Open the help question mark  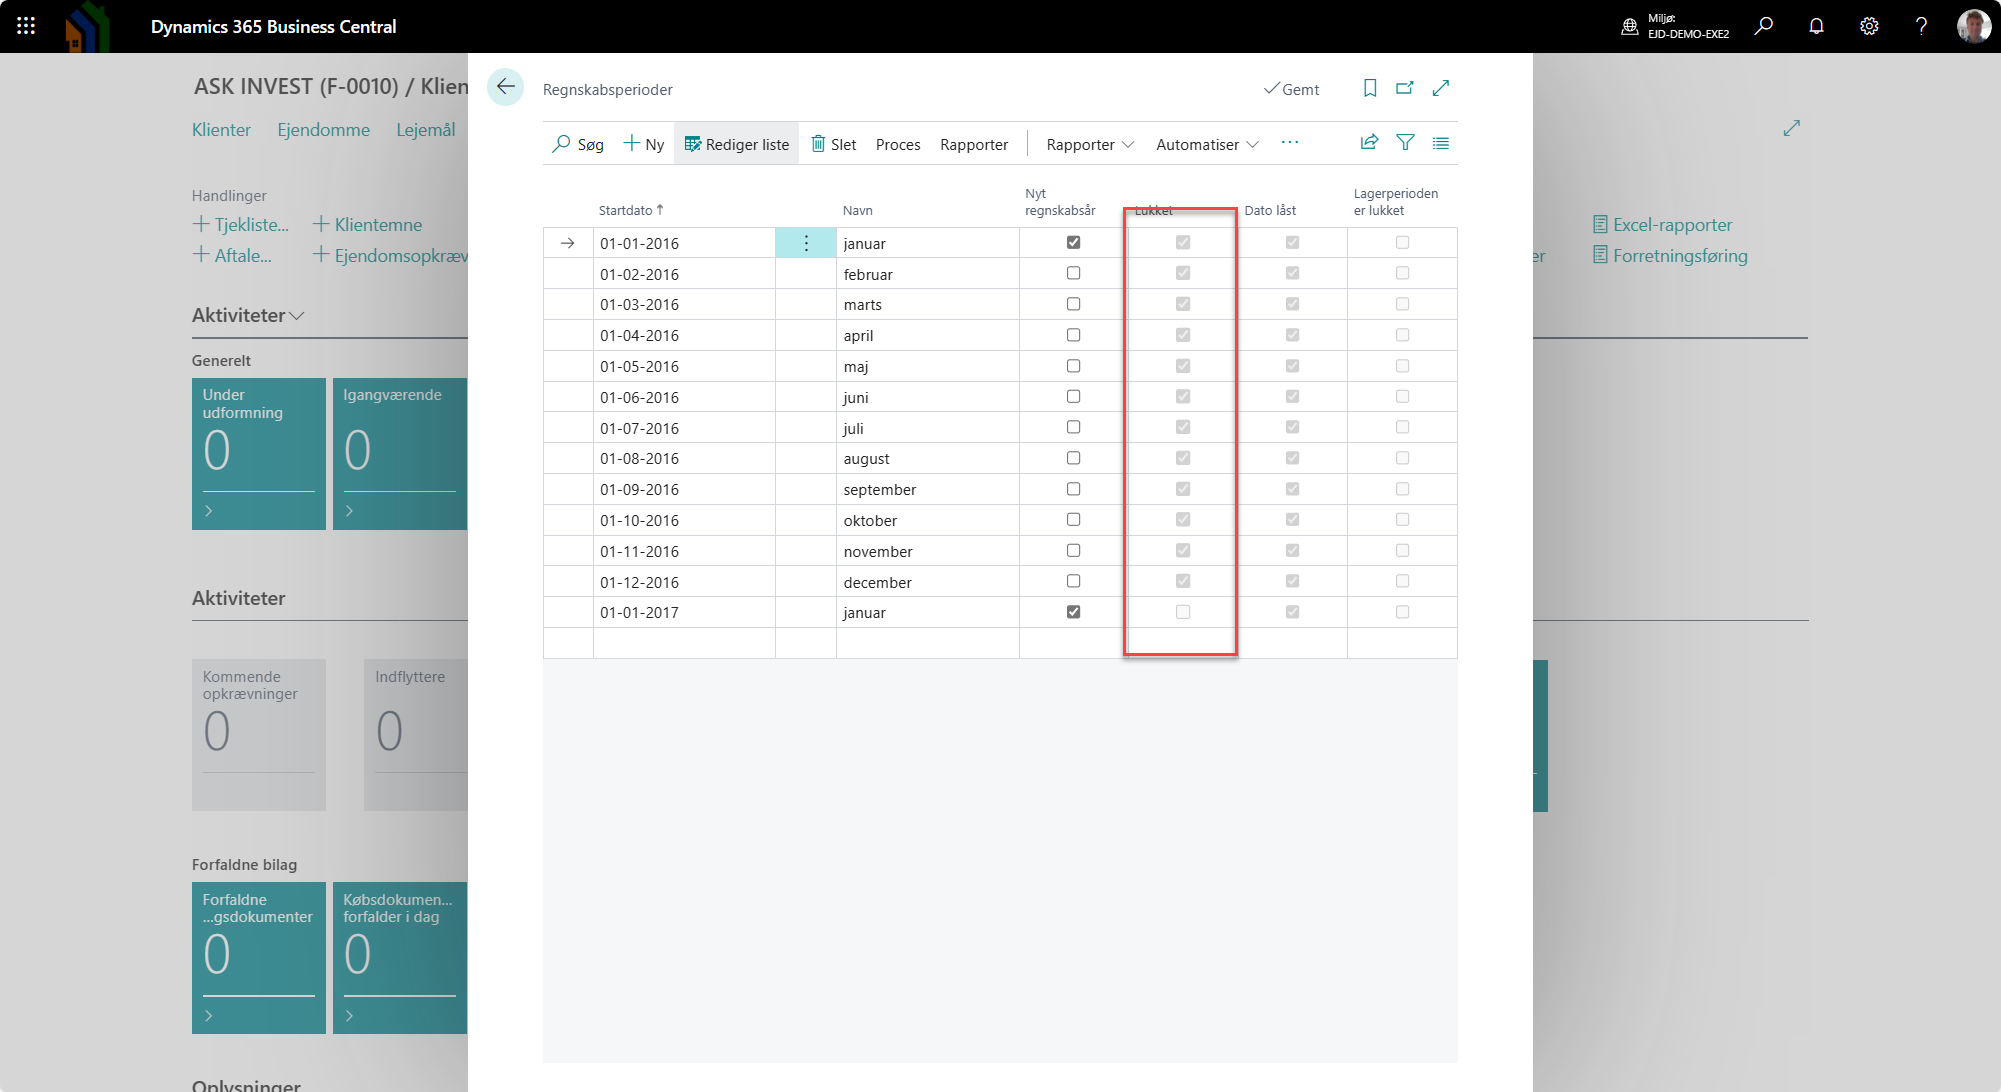[x=1921, y=26]
